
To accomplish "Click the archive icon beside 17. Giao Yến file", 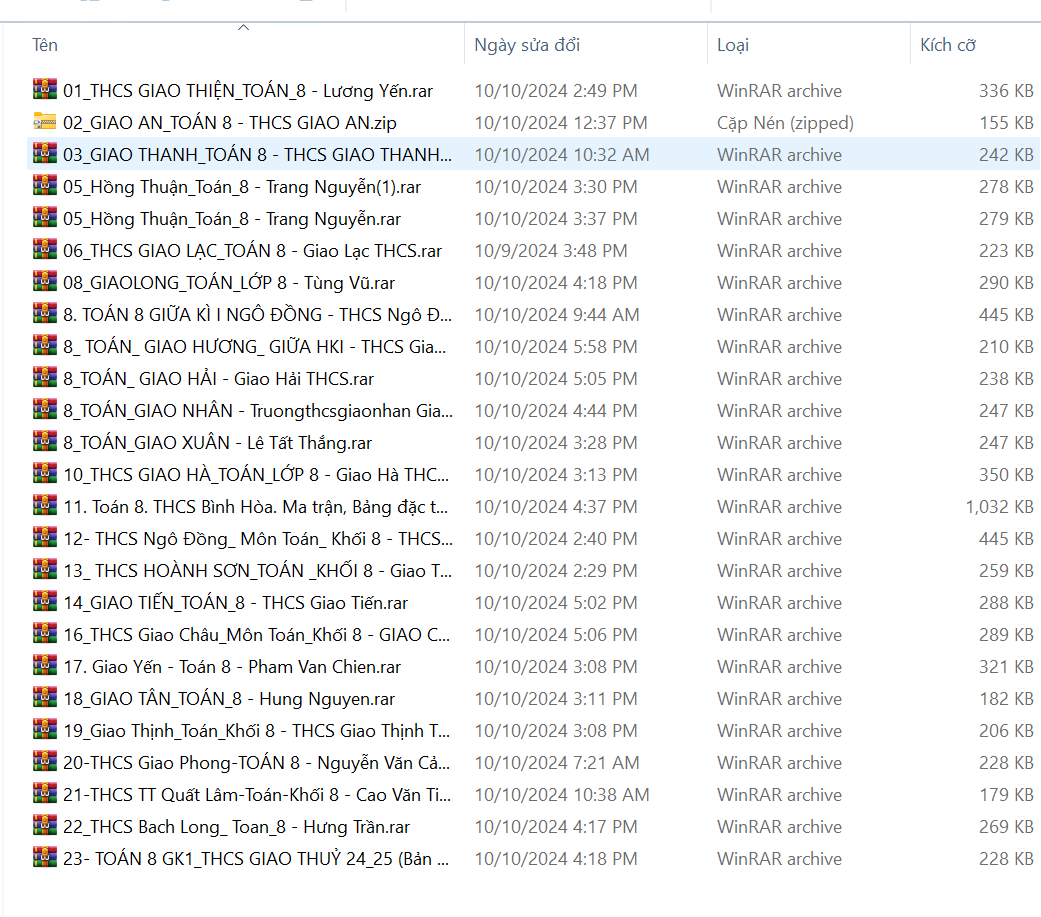I will 44,666.
